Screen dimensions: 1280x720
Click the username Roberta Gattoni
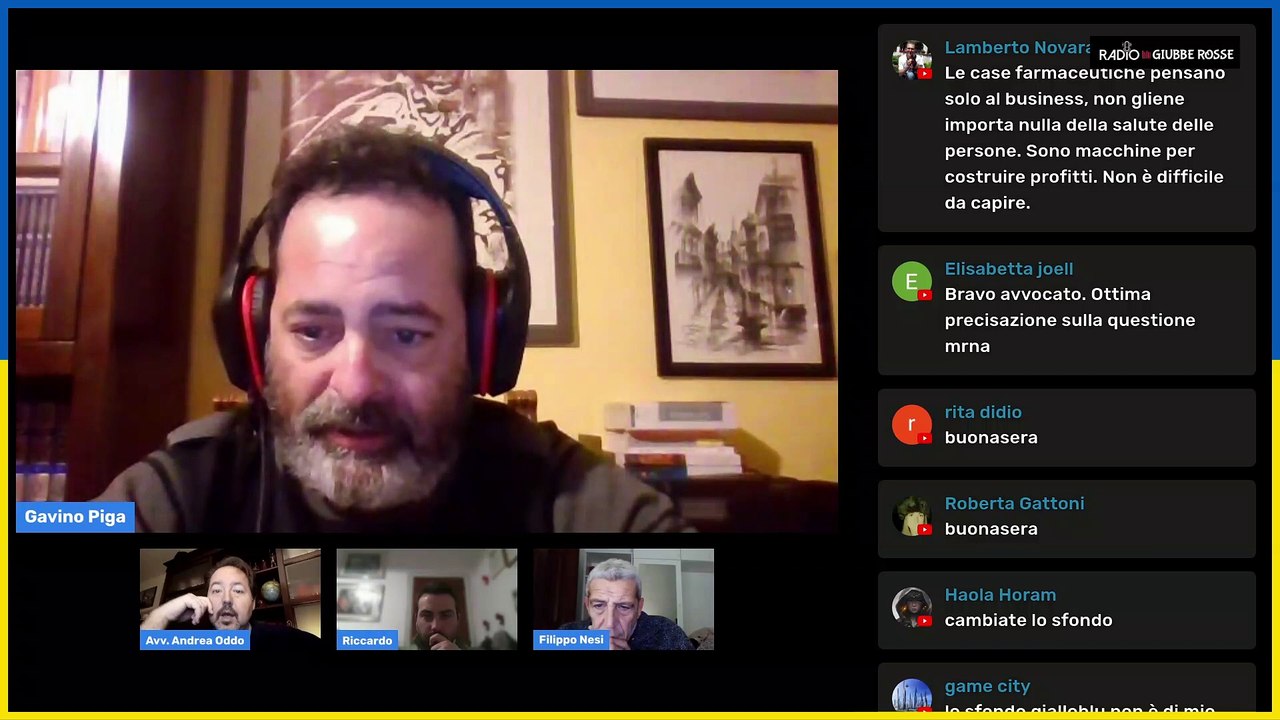point(1014,503)
